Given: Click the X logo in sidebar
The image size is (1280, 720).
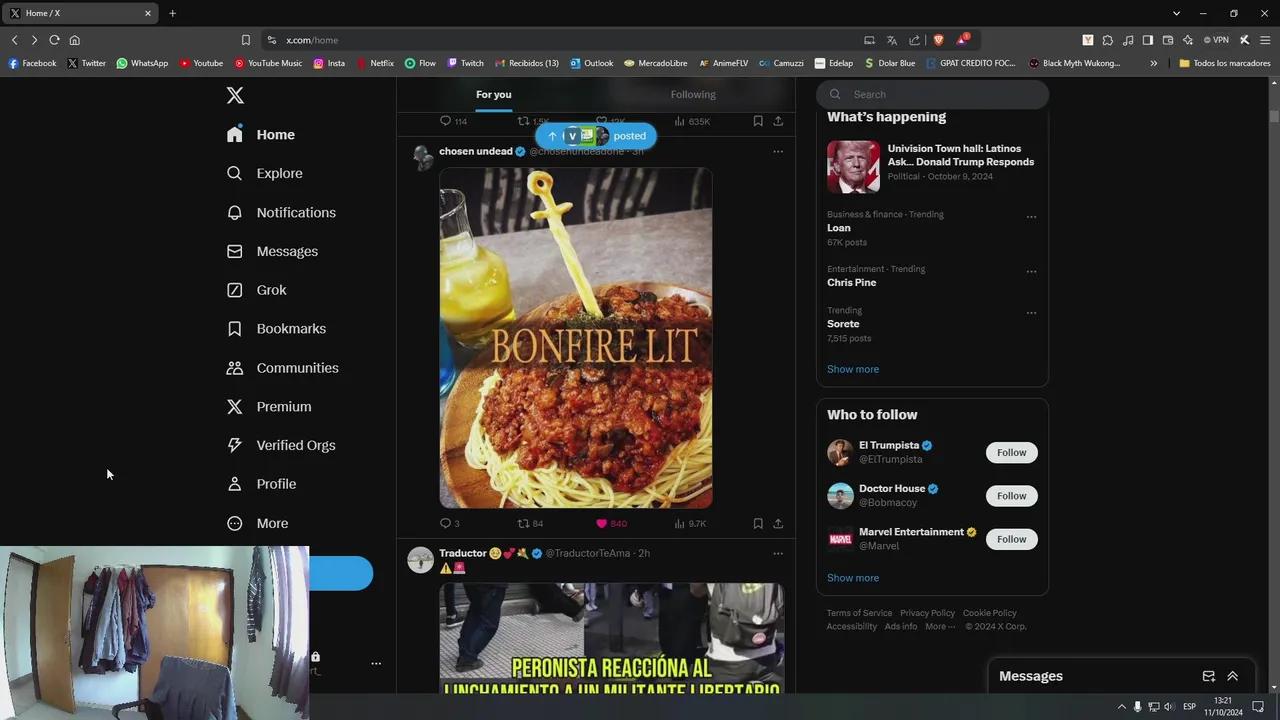Looking at the screenshot, I should 235,95.
